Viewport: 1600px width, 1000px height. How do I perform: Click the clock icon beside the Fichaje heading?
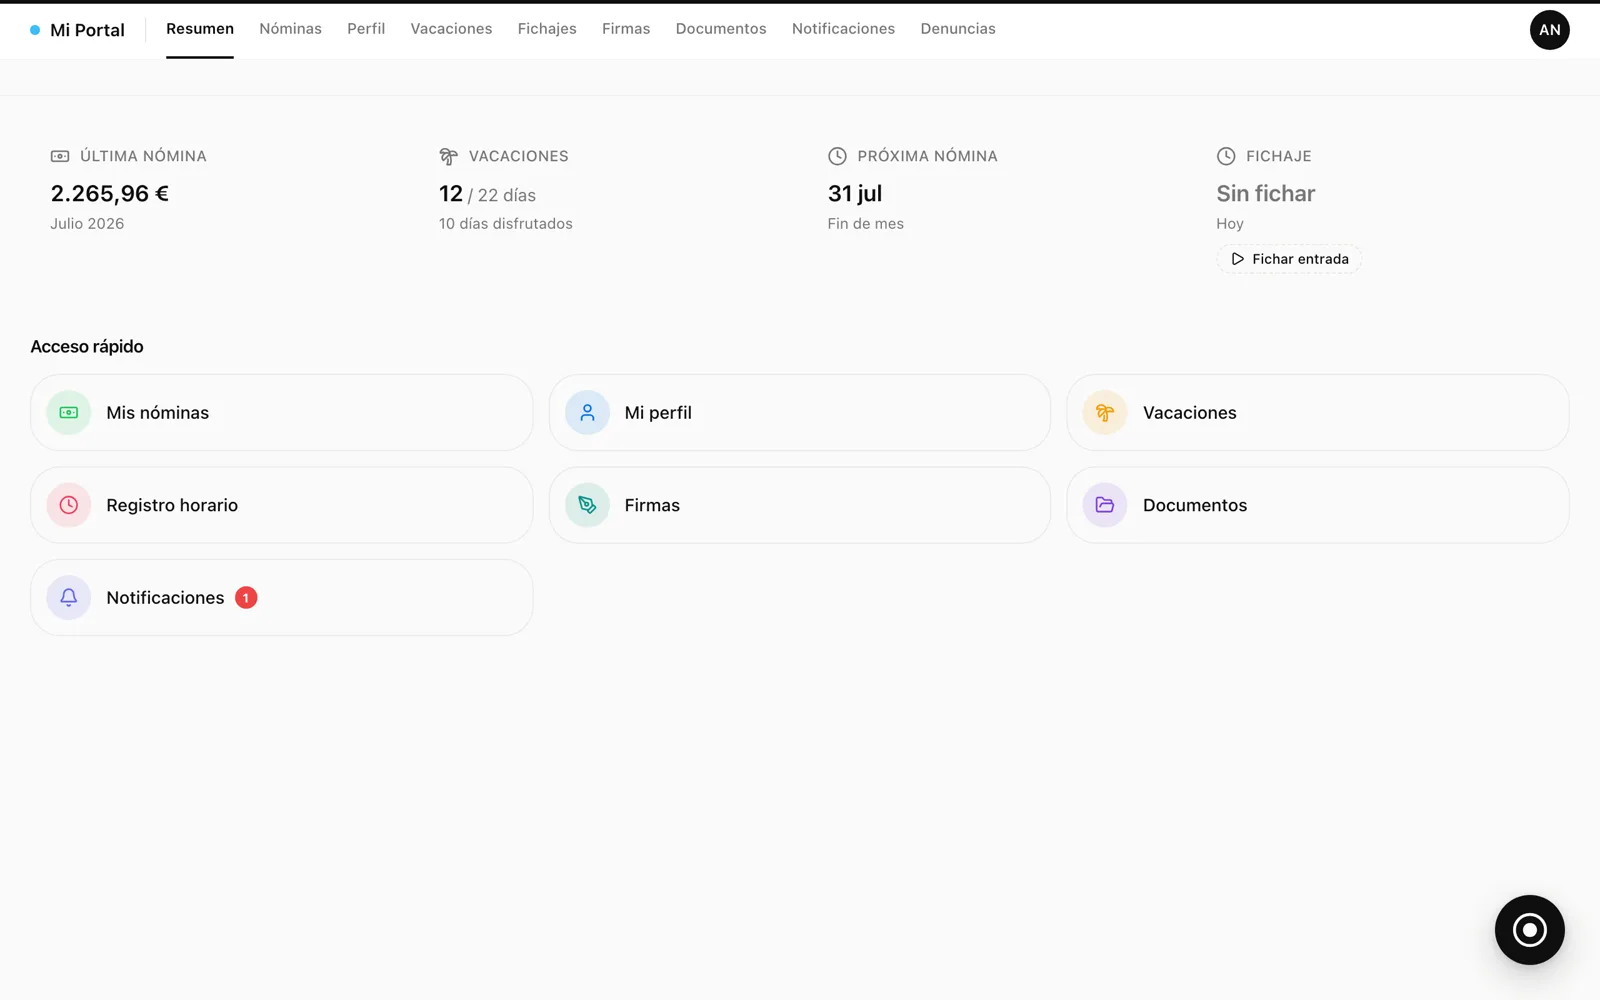click(x=1226, y=156)
